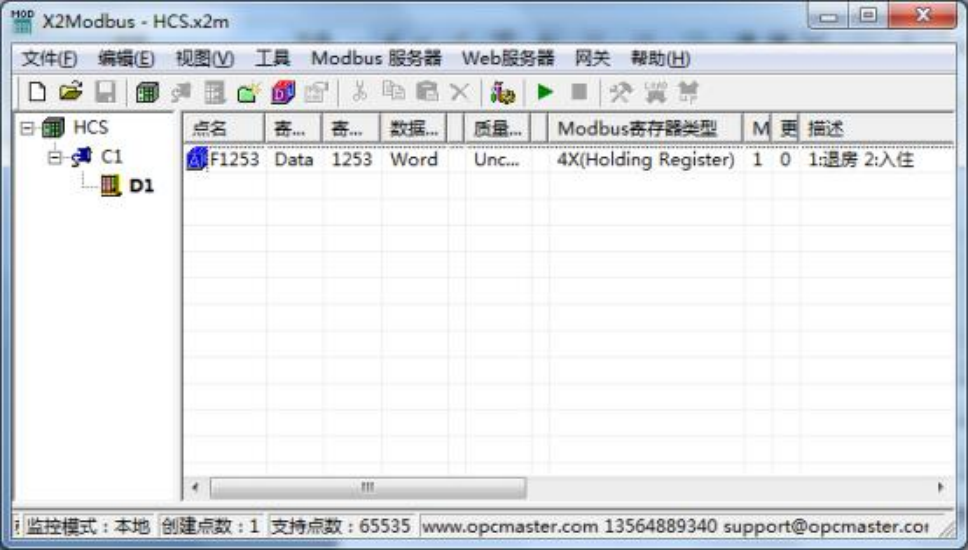Click the grayed load configuration icon
The width and height of the screenshot is (968, 550).
[x=656, y=93]
